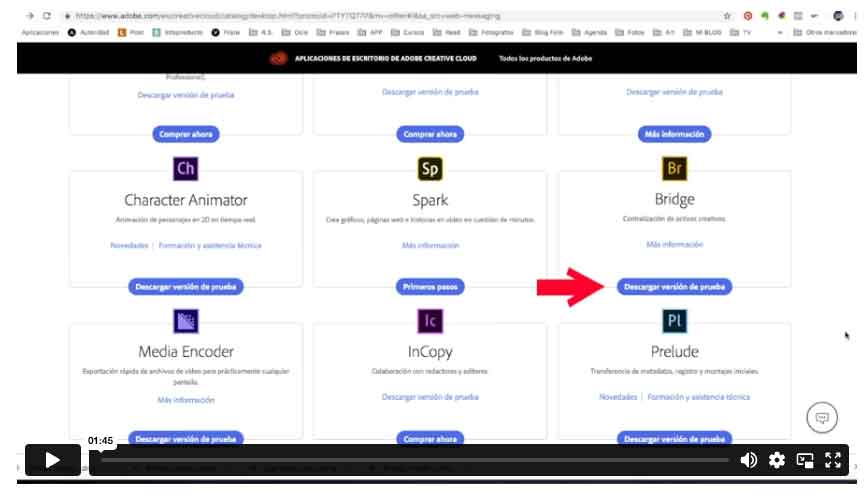Open the Agenda bookmark folder
The width and height of the screenshot is (865, 494).
pyautogui.click(x=589, y=33)
